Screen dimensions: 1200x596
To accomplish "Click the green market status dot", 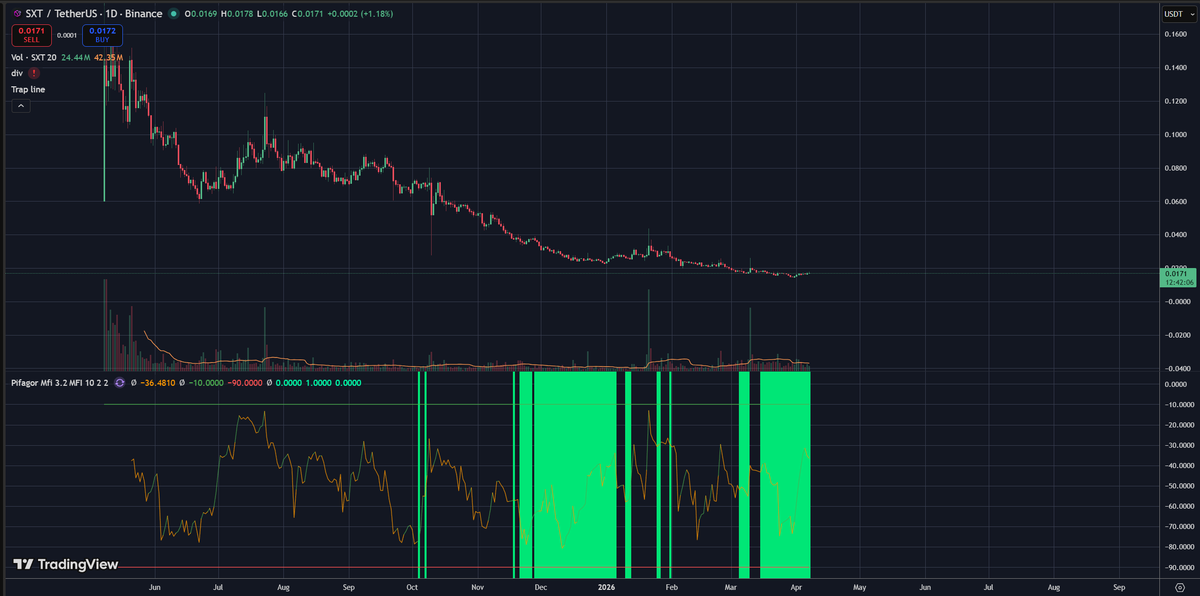I will pyautogui.click(x=174, y=14).
